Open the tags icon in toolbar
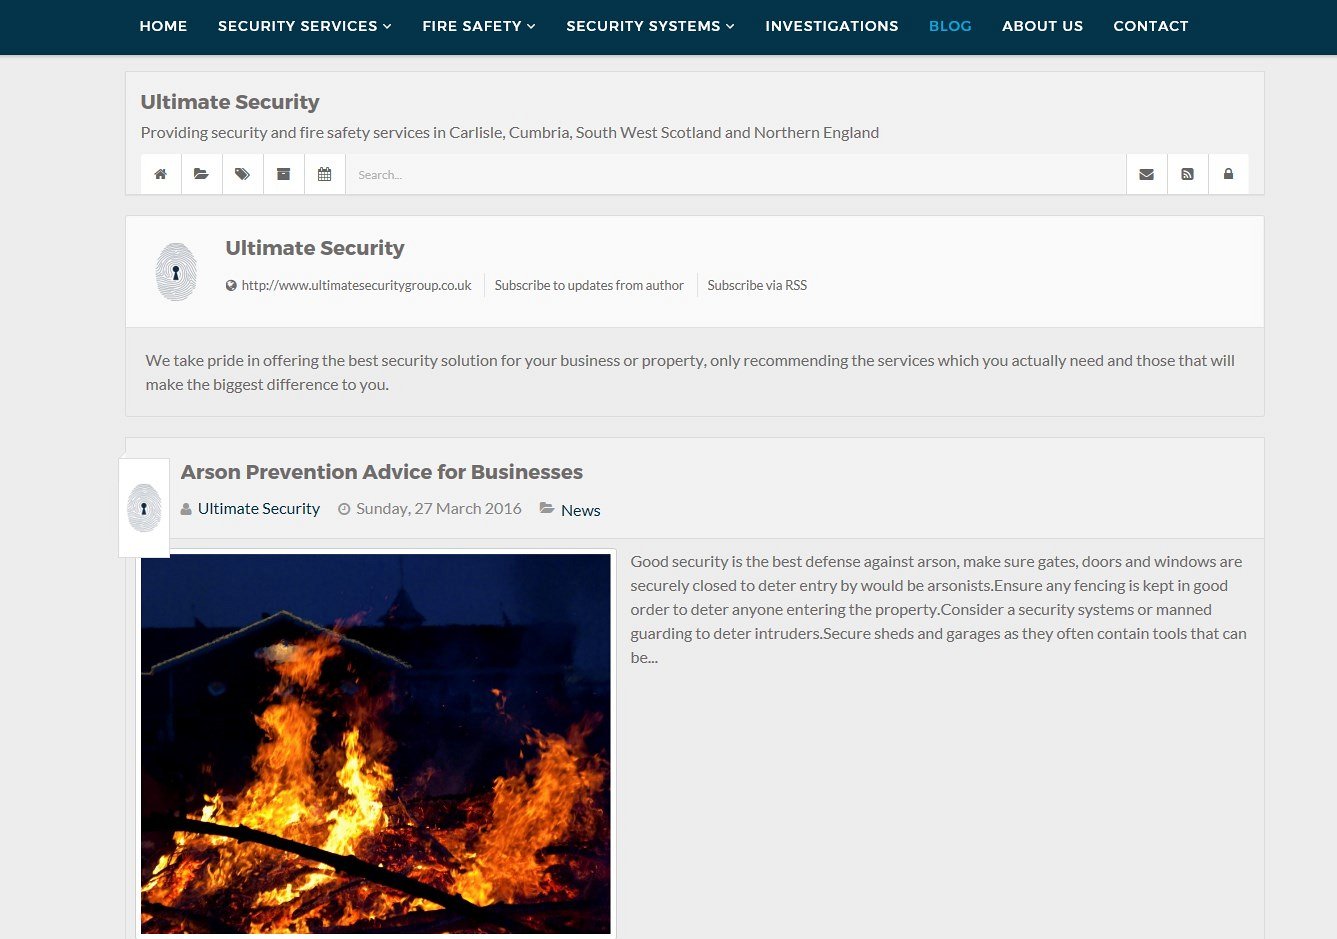Screen dimensions: 1337x939 (x=242, y=174)
